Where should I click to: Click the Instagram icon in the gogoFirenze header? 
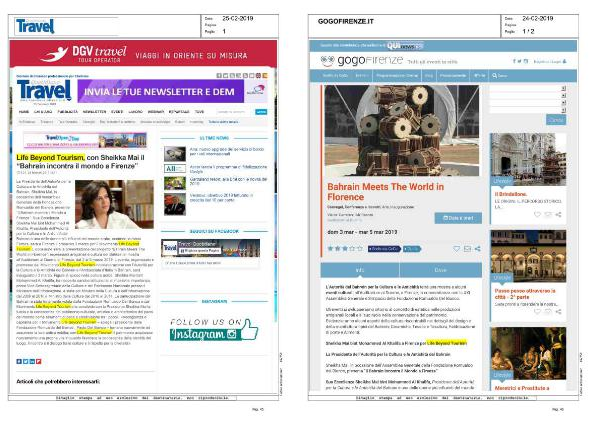coord(526,61)
